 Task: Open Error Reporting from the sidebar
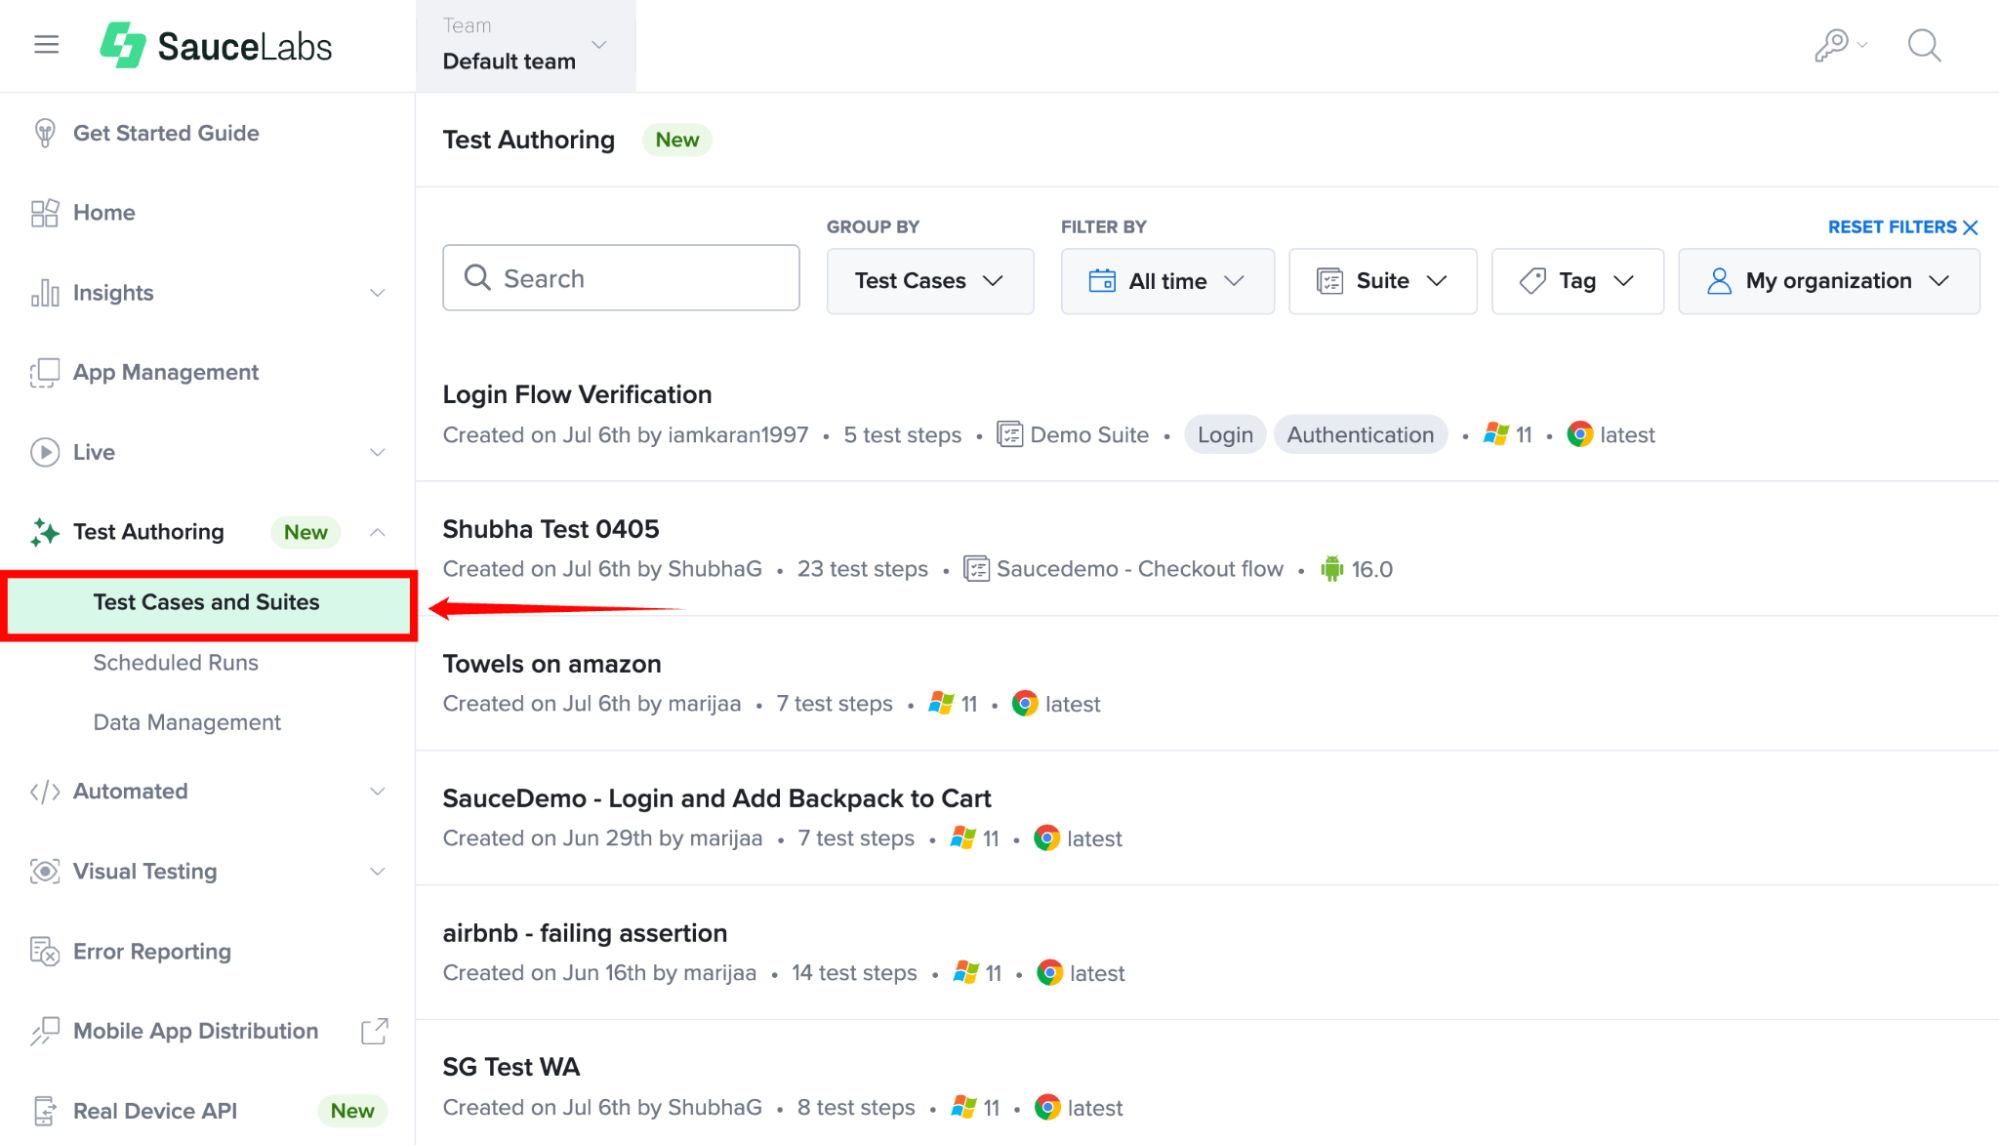(152, 951)
